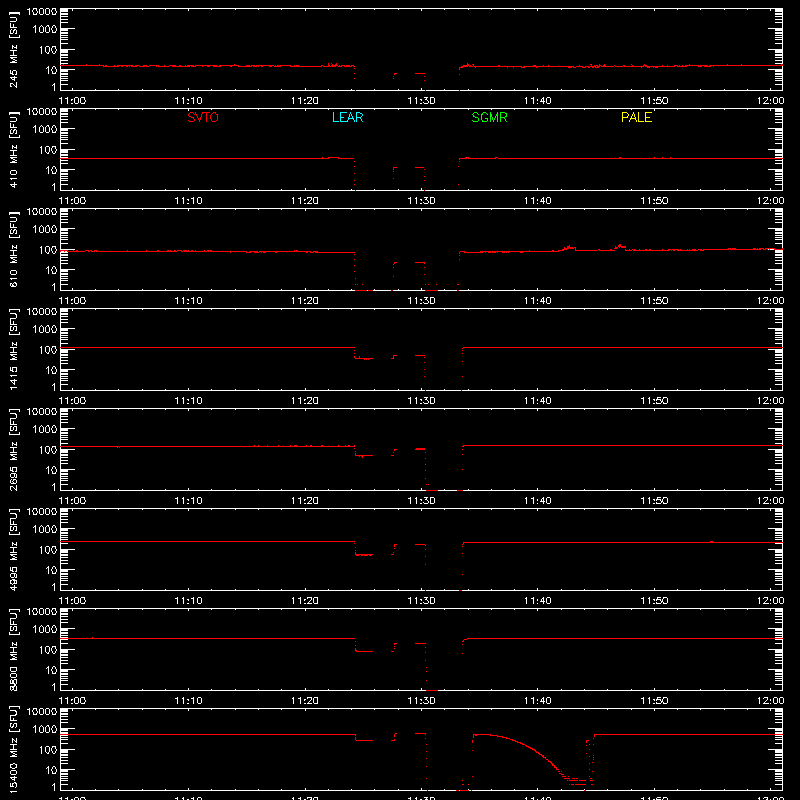Click 11:30 time label of the 610 MHz panel
Image resolution: width=800 pixels, height=800 pixels.
tap(421, 301)
